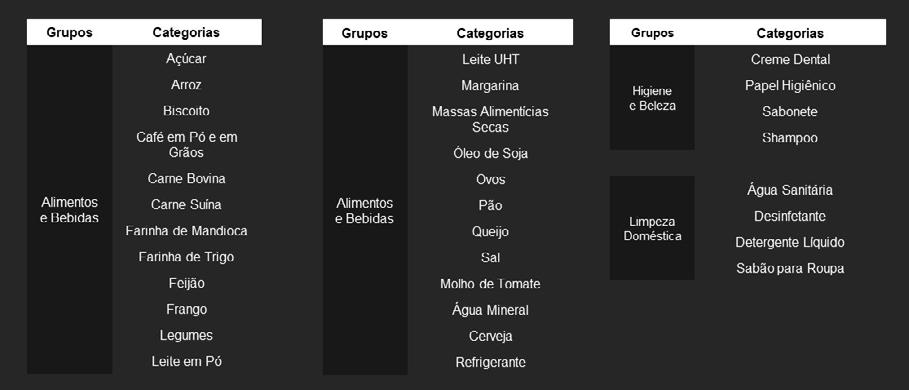Select Papel Higiênico category

pyautogui.click(x=790, y=86)
